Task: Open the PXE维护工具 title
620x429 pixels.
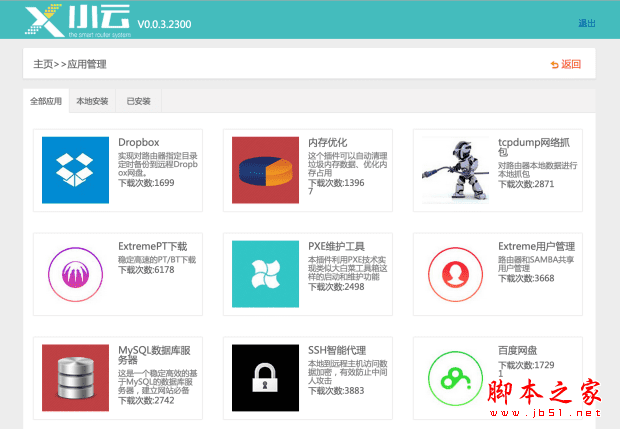Action: click(336, 246)
